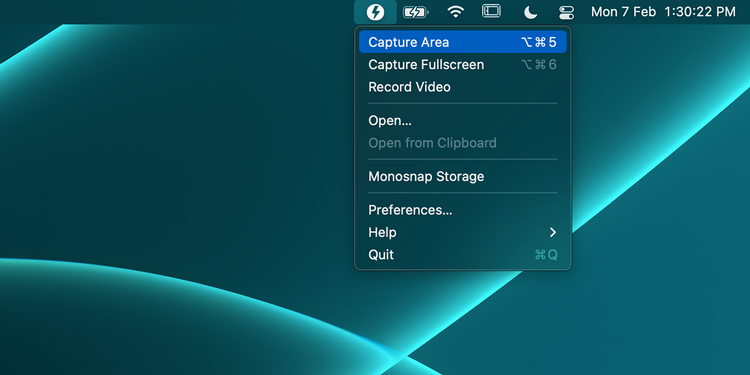The width and height of the screenshot is (750, 375).
Task: Expand the Help submenu
Action: pos(463,232)
